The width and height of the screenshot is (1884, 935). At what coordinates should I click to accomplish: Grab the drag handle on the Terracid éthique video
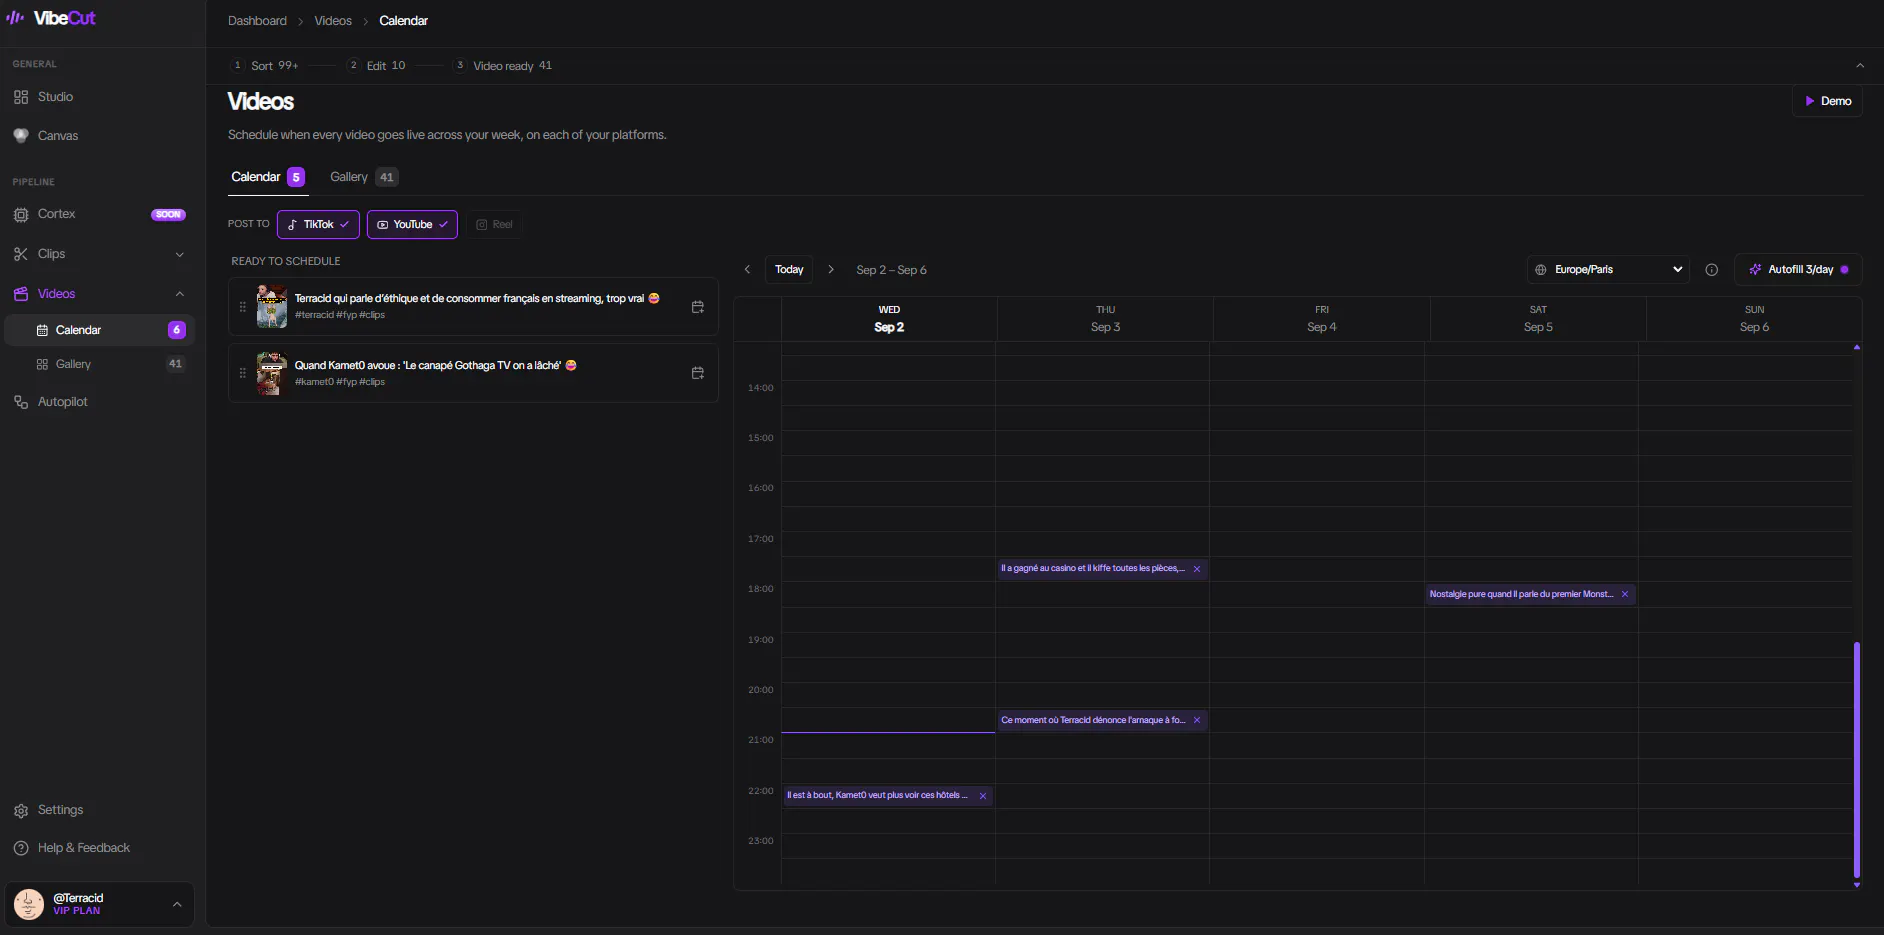click(x=242, y=307)
